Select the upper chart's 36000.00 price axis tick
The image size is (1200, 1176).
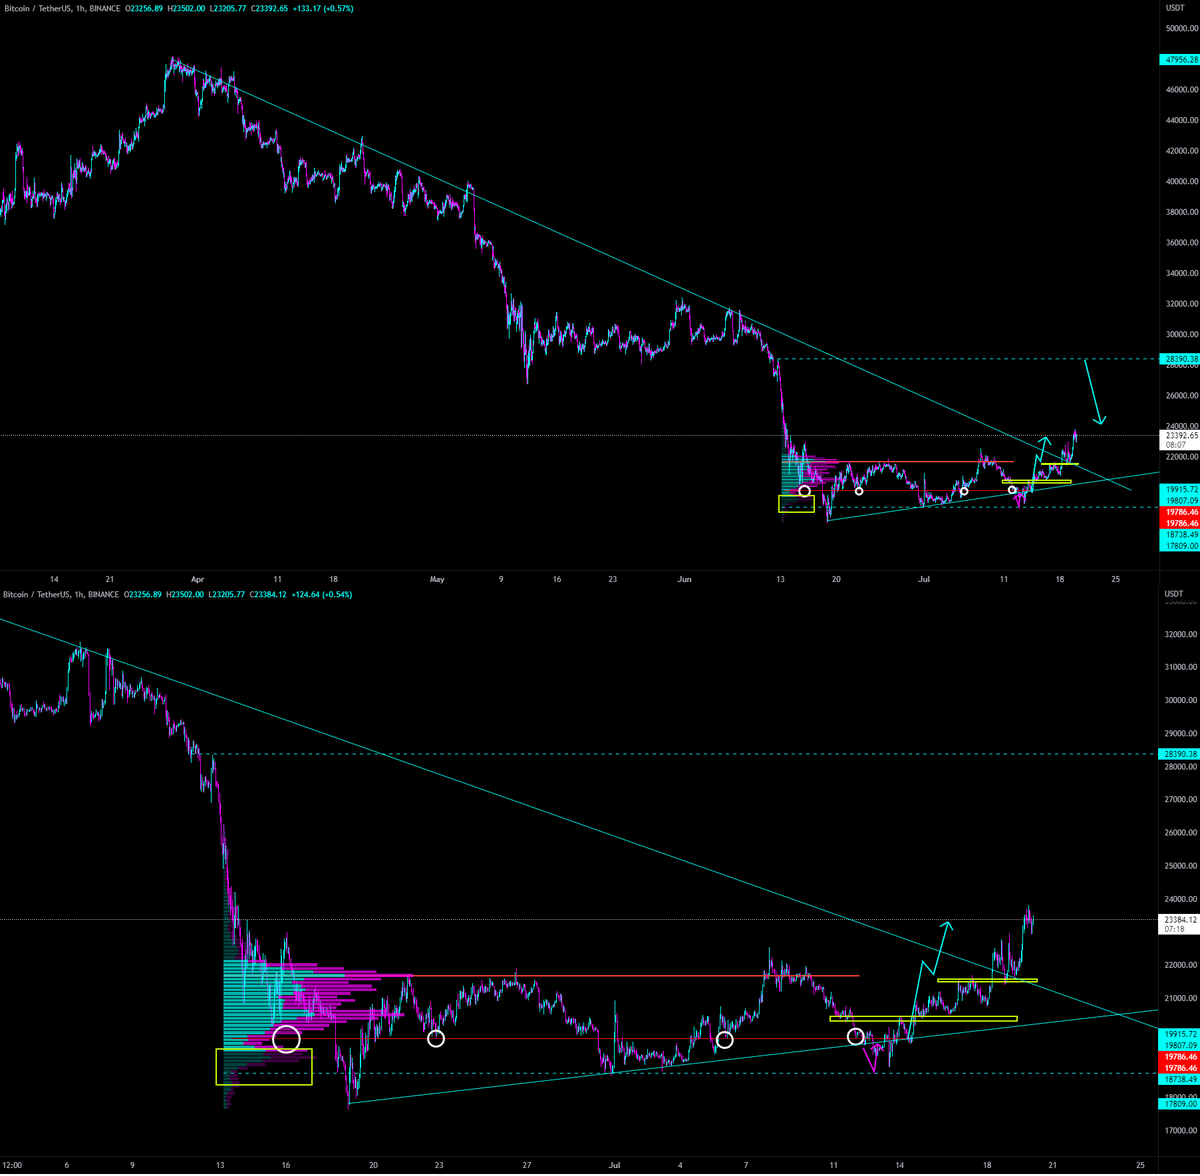1182,243
